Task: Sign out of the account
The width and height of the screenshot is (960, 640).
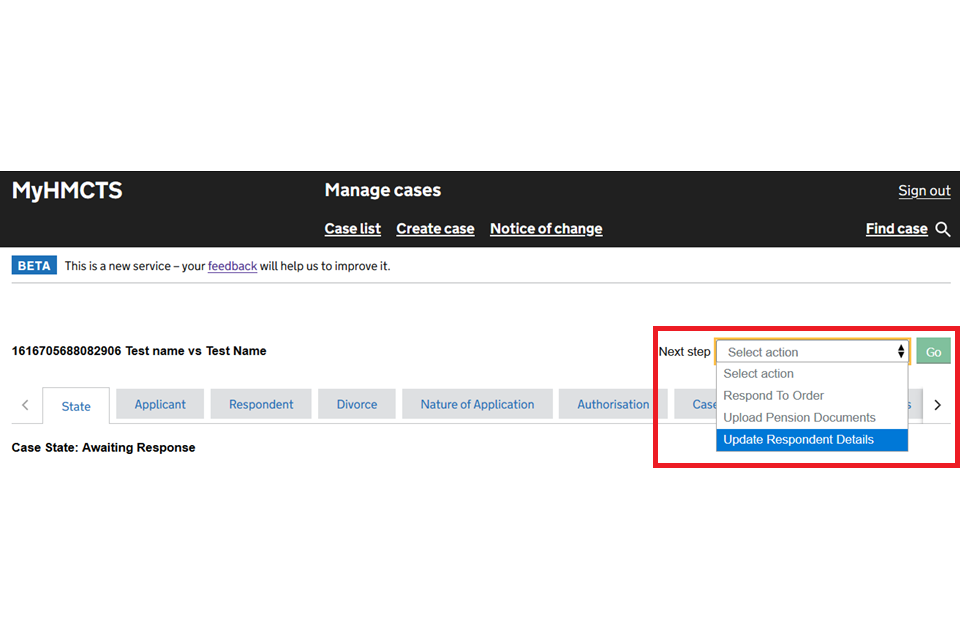Action: point(924,191)
